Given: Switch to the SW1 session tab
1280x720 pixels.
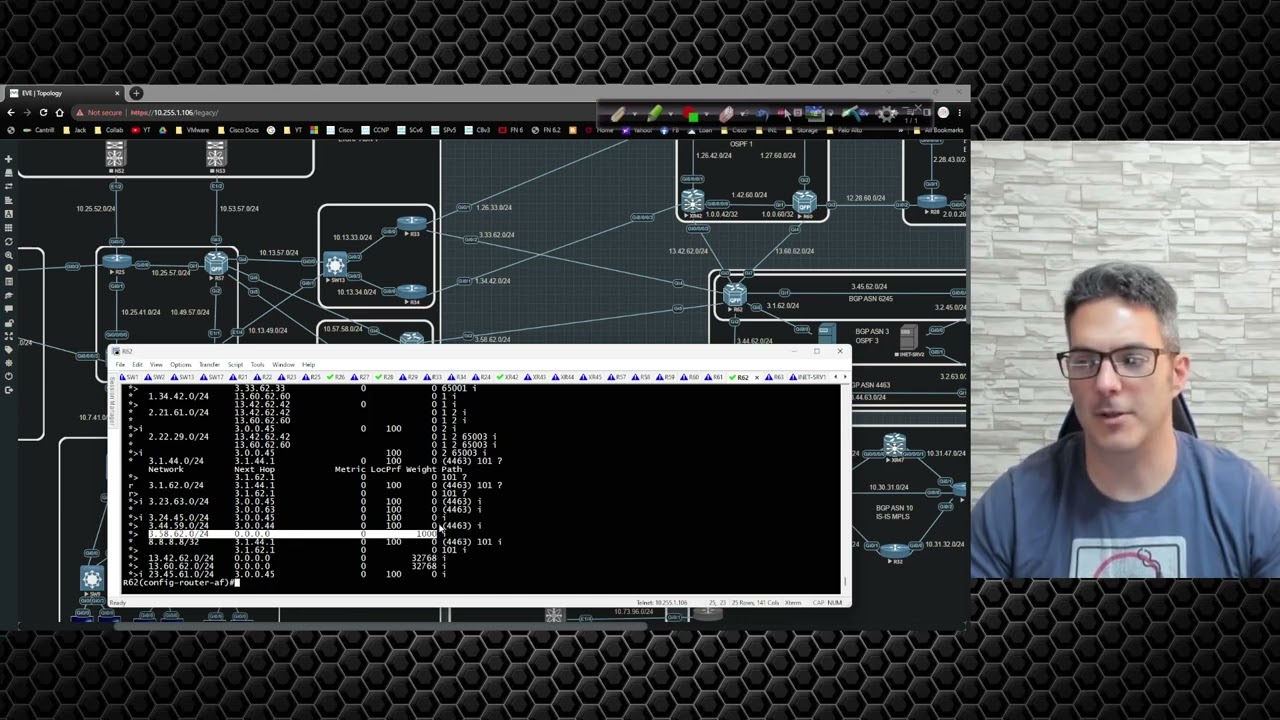Looking at the screenshot, I should (x=130, y=377).
